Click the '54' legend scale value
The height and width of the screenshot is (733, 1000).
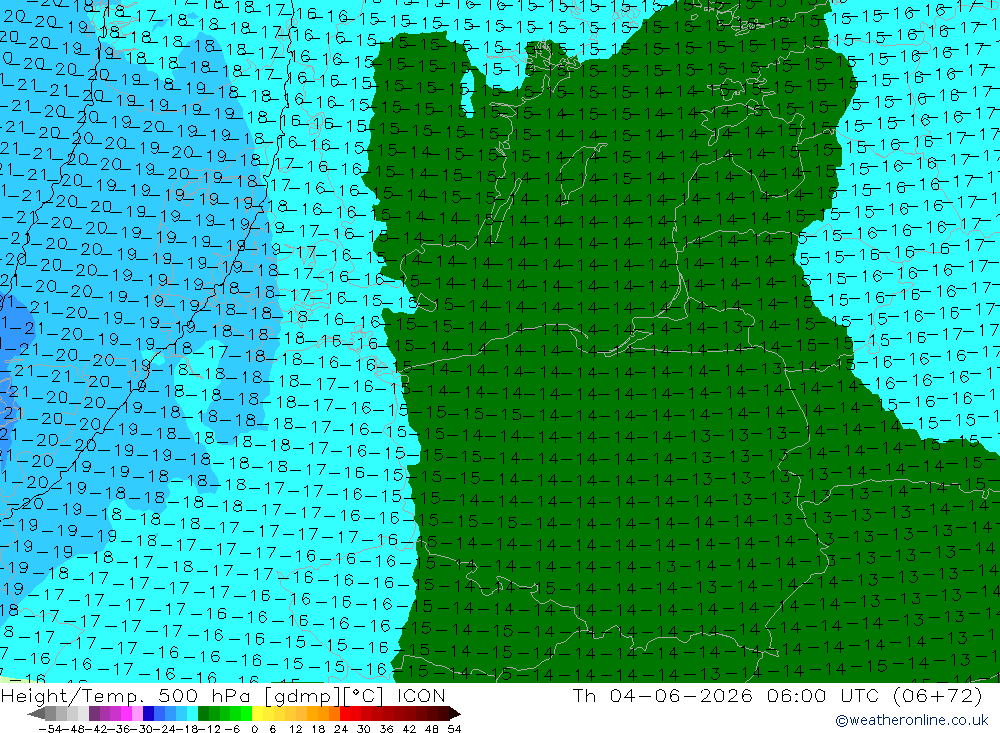(454, 729)
